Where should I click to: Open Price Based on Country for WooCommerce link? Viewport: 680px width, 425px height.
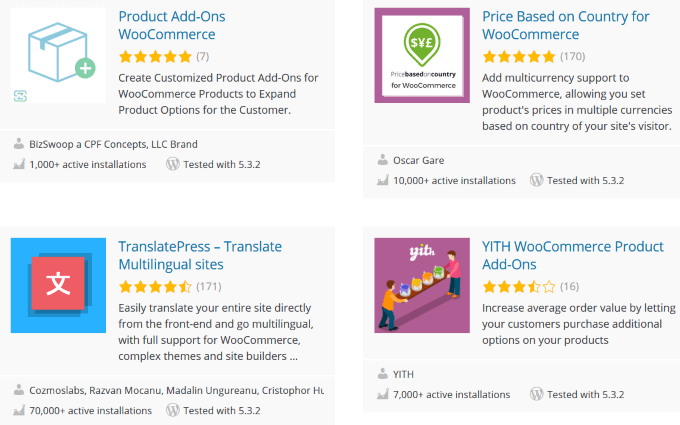click(565, 25)
